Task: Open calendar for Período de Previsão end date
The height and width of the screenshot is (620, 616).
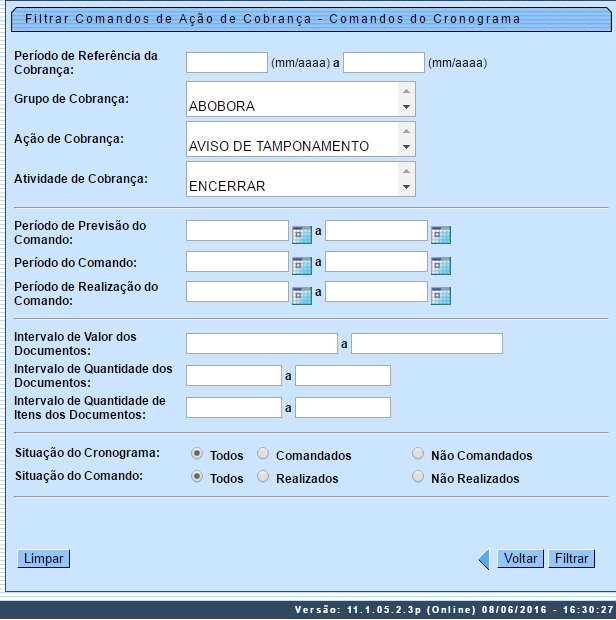Action: (440, 235)
